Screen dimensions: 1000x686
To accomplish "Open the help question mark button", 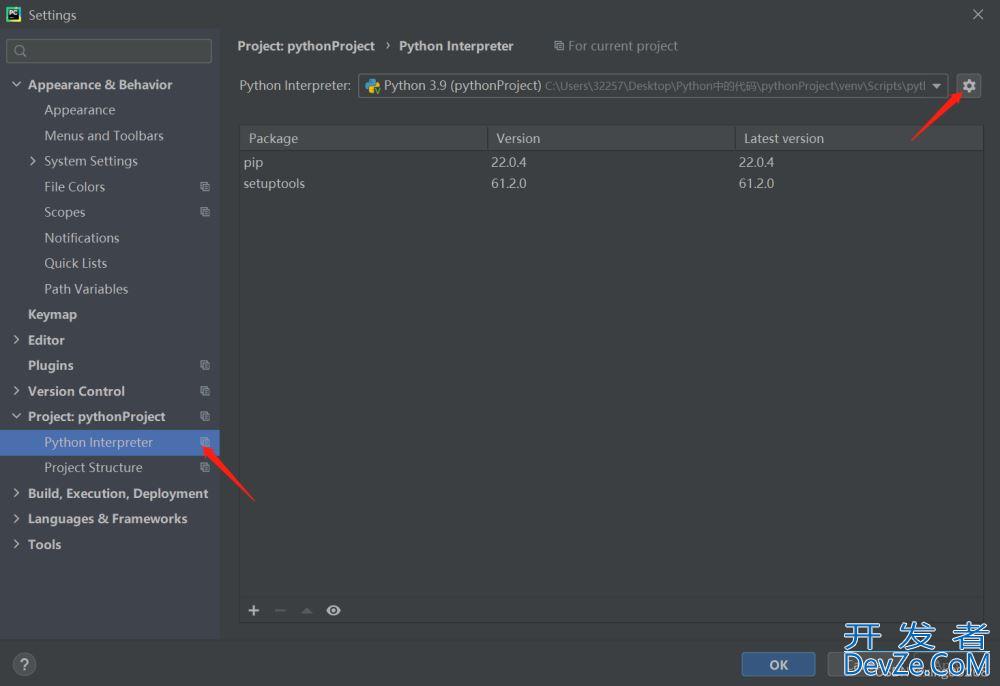I will point(24,664).
